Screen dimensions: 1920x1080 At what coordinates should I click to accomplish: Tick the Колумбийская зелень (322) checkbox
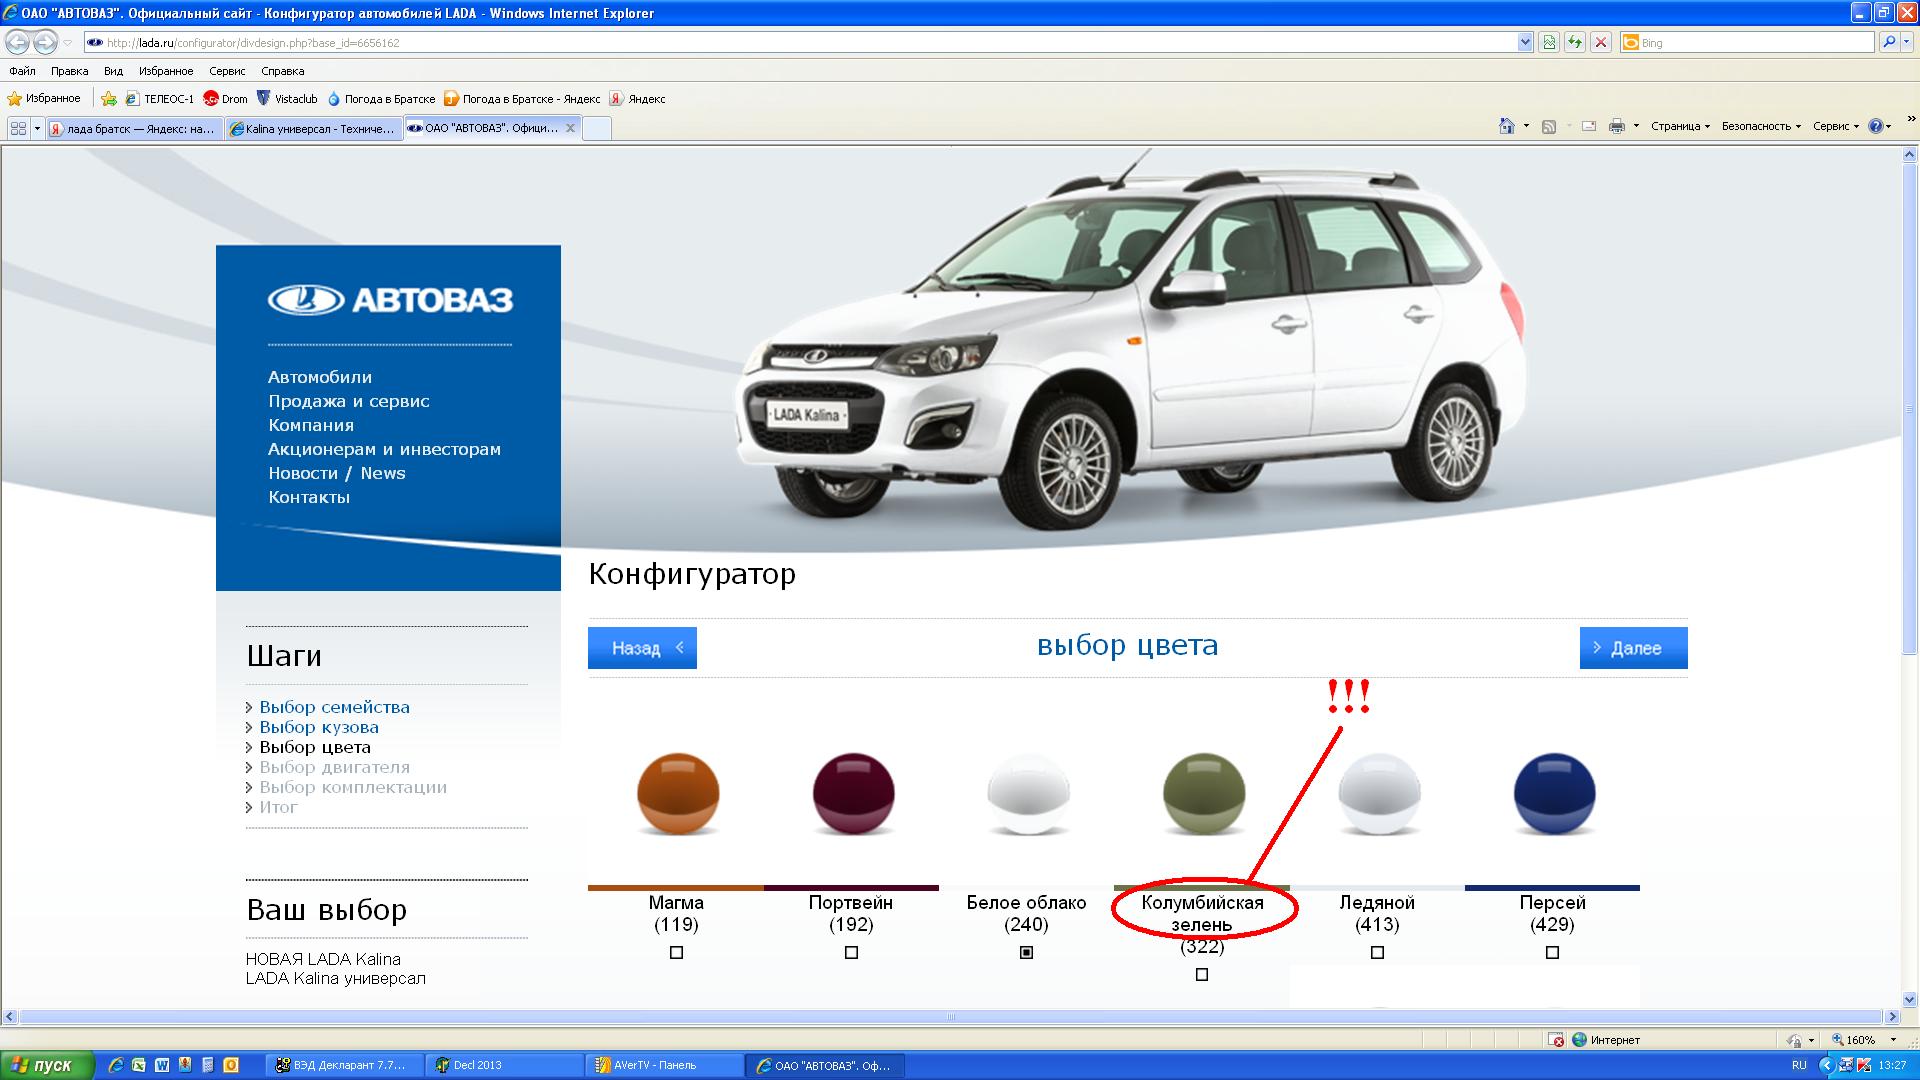pos(1202,974)
